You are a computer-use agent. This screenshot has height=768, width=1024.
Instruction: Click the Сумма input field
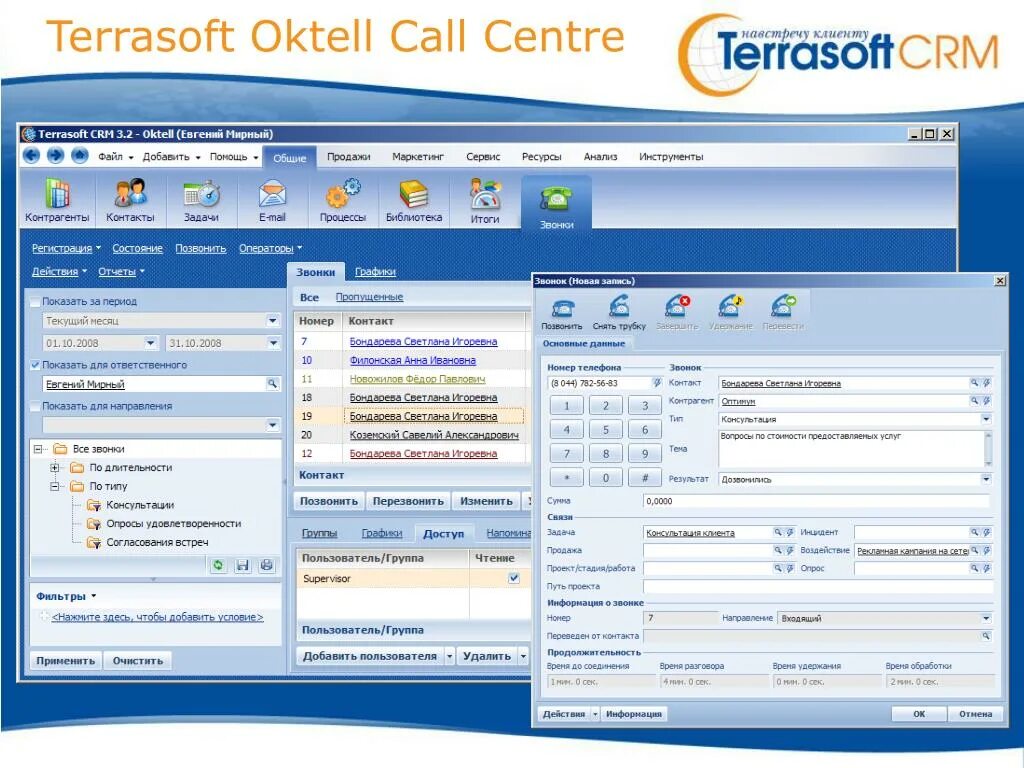click(816, 502)
